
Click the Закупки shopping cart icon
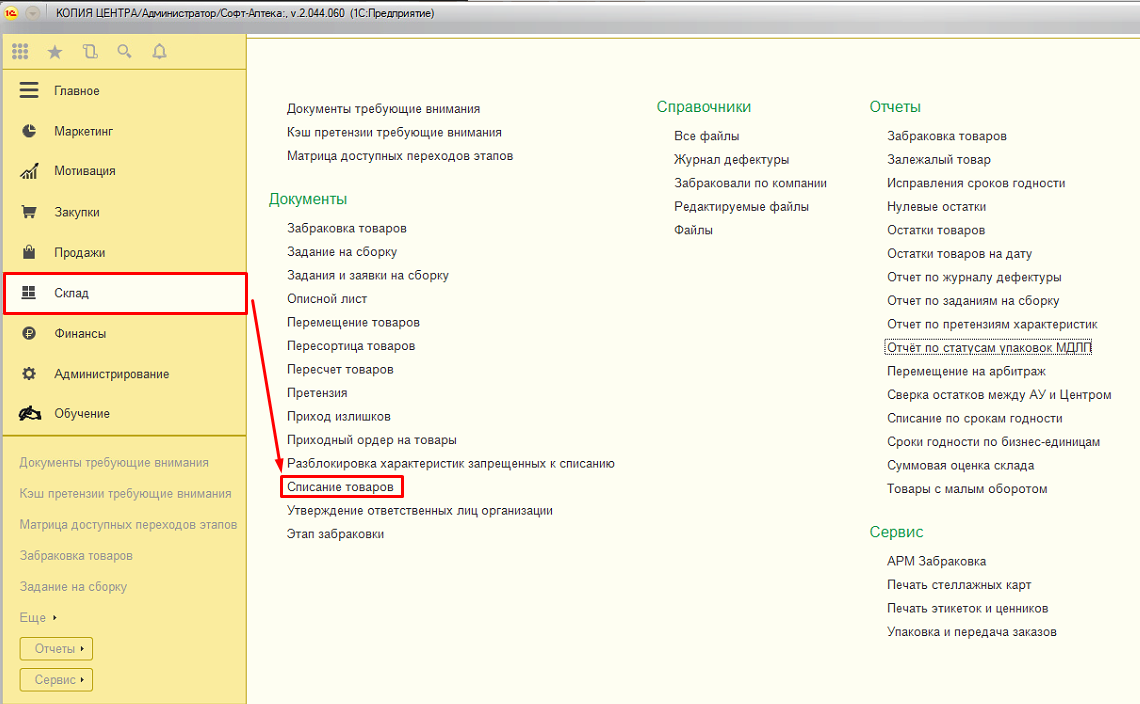click(x=29, y=212)
